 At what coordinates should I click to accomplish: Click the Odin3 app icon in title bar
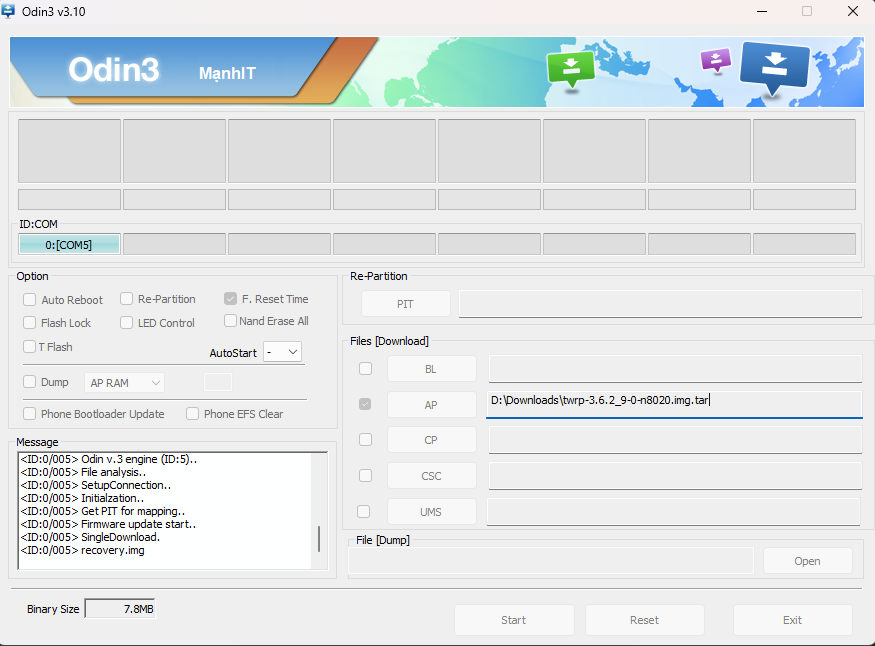9,11
